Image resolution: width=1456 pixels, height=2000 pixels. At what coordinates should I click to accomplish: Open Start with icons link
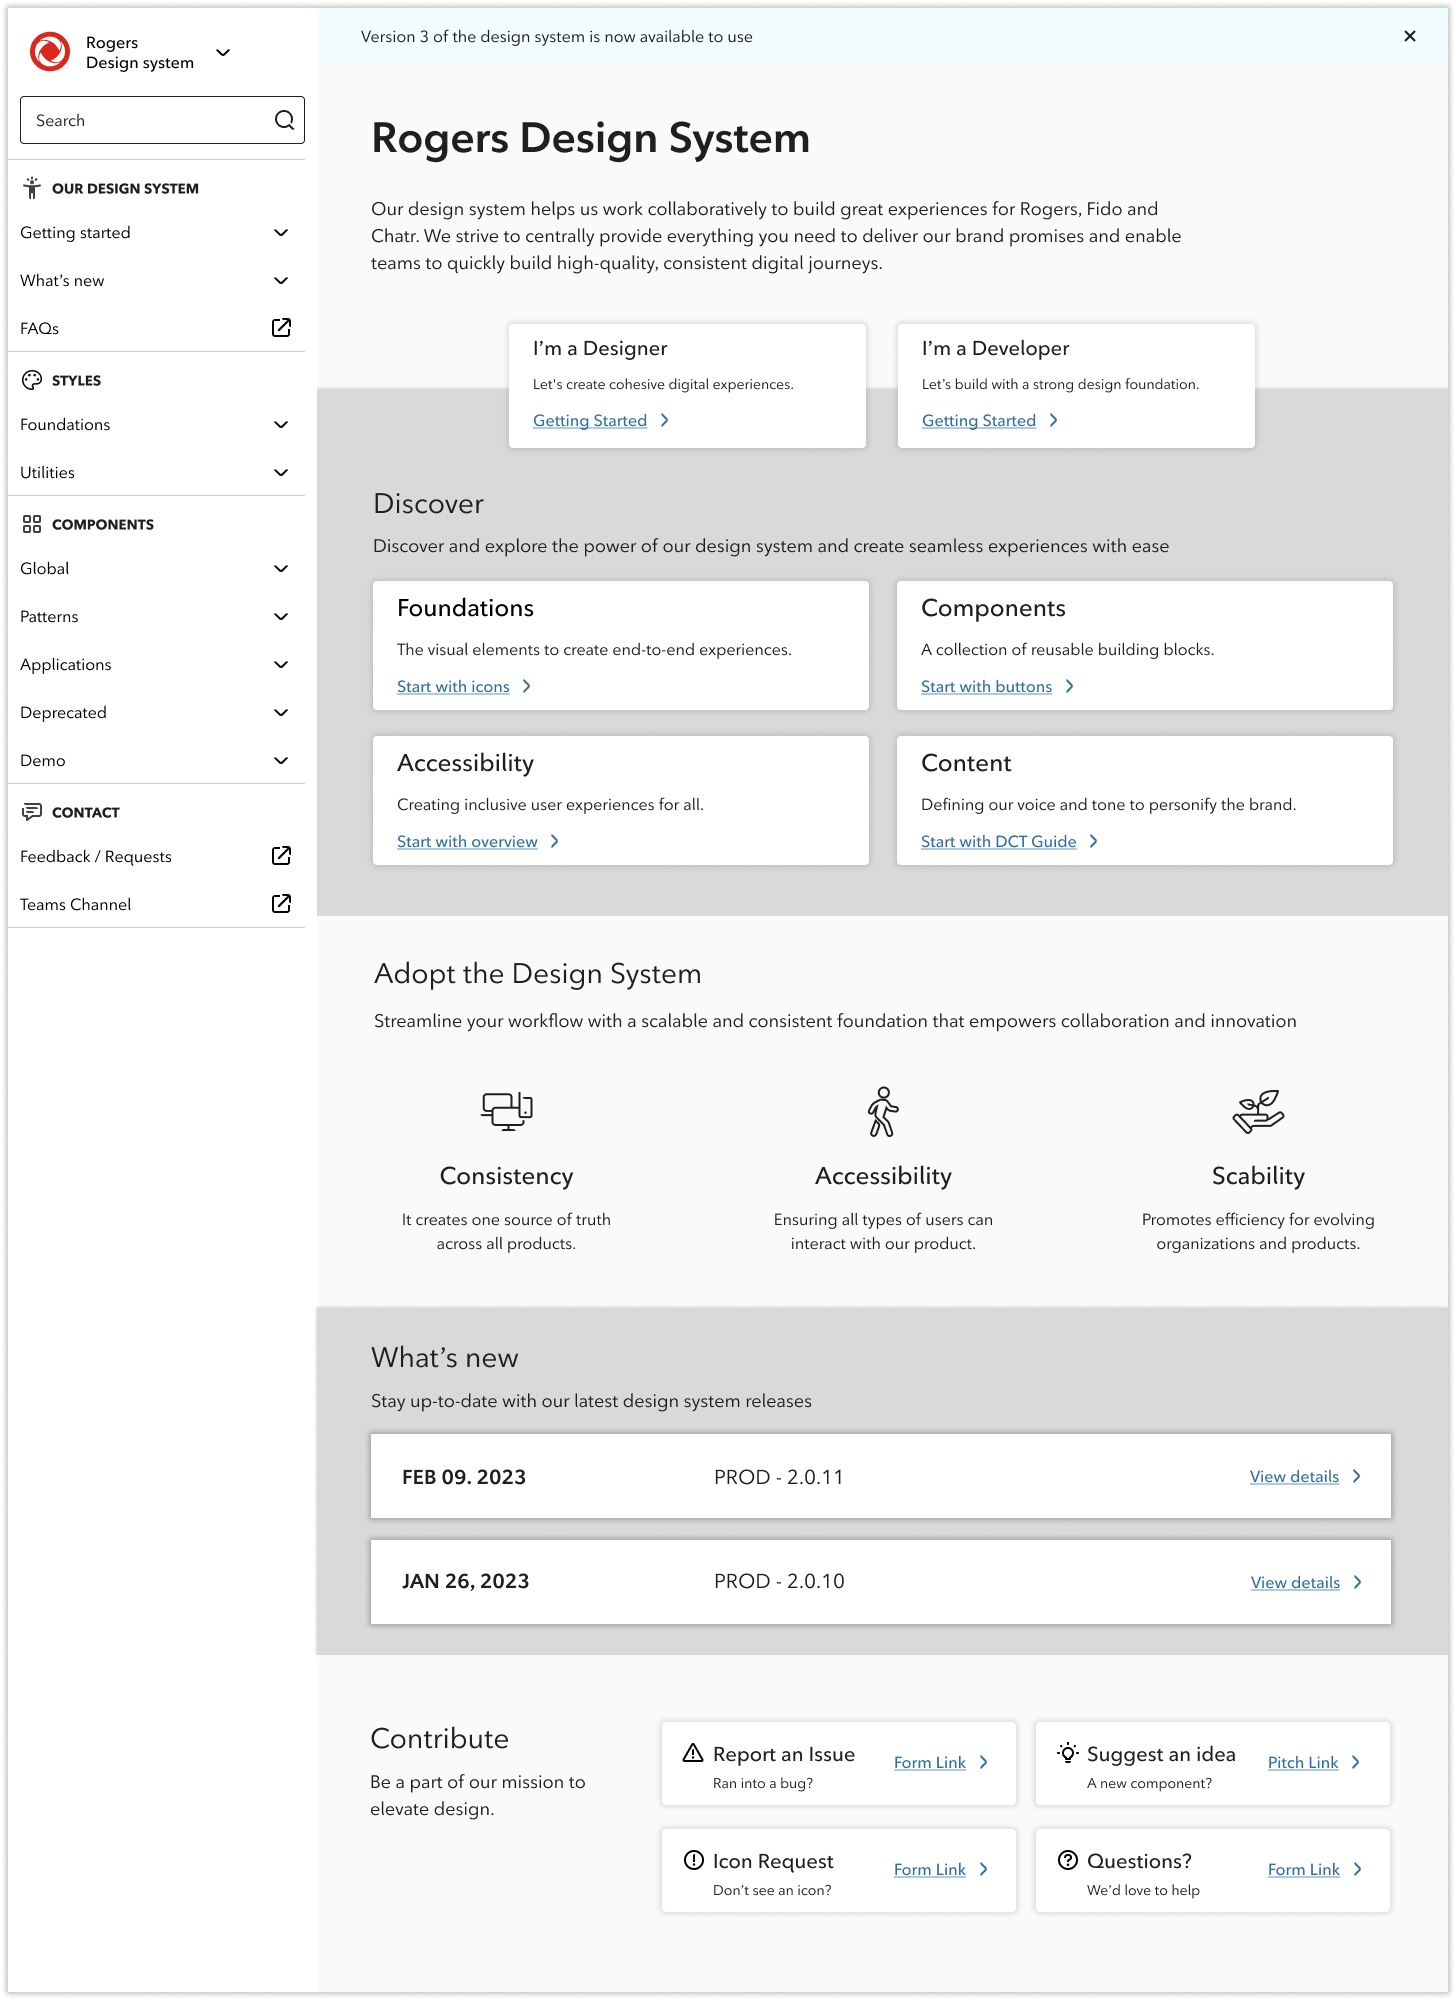click(x=453, y=687)
